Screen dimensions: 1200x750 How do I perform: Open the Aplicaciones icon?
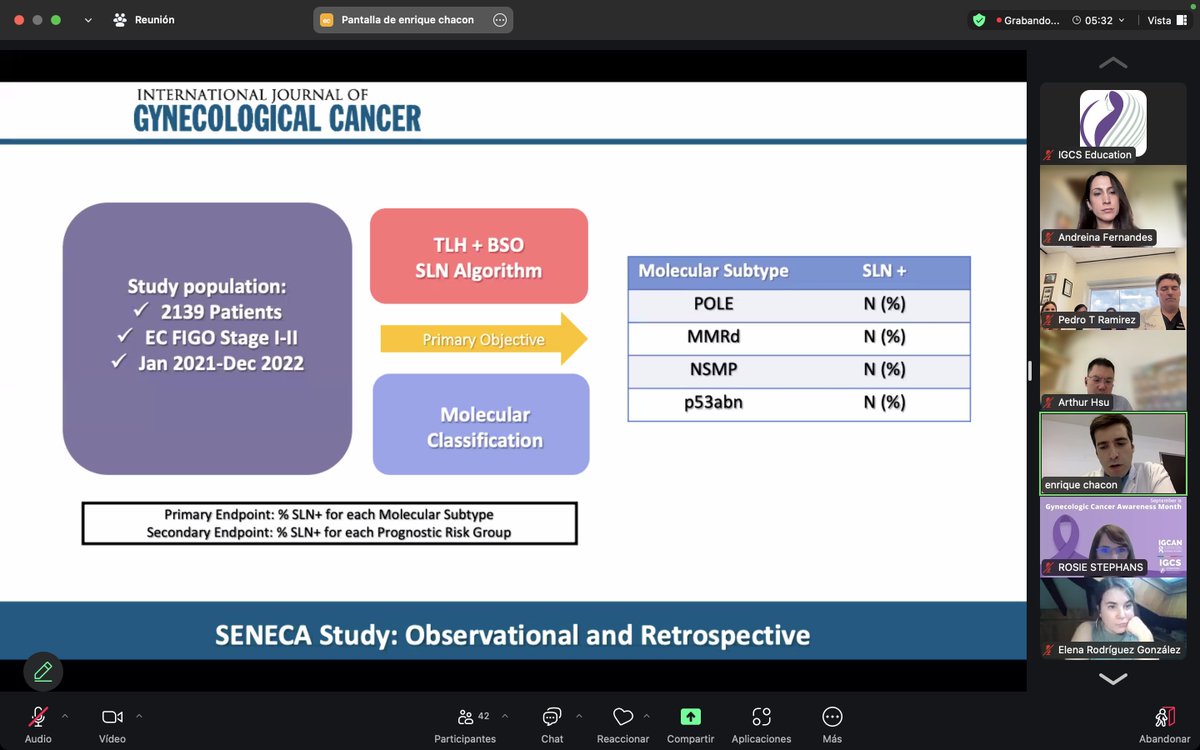pos(761,717)
